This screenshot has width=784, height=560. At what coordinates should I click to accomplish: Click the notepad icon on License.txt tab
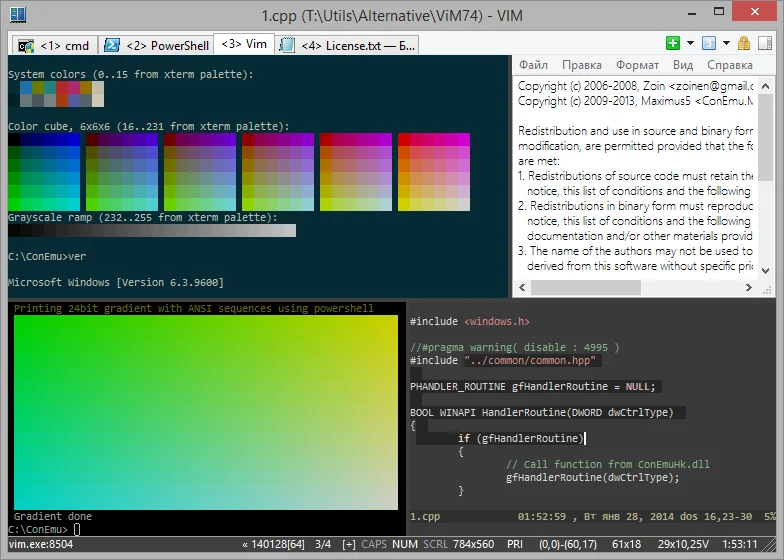click(288, 45)
